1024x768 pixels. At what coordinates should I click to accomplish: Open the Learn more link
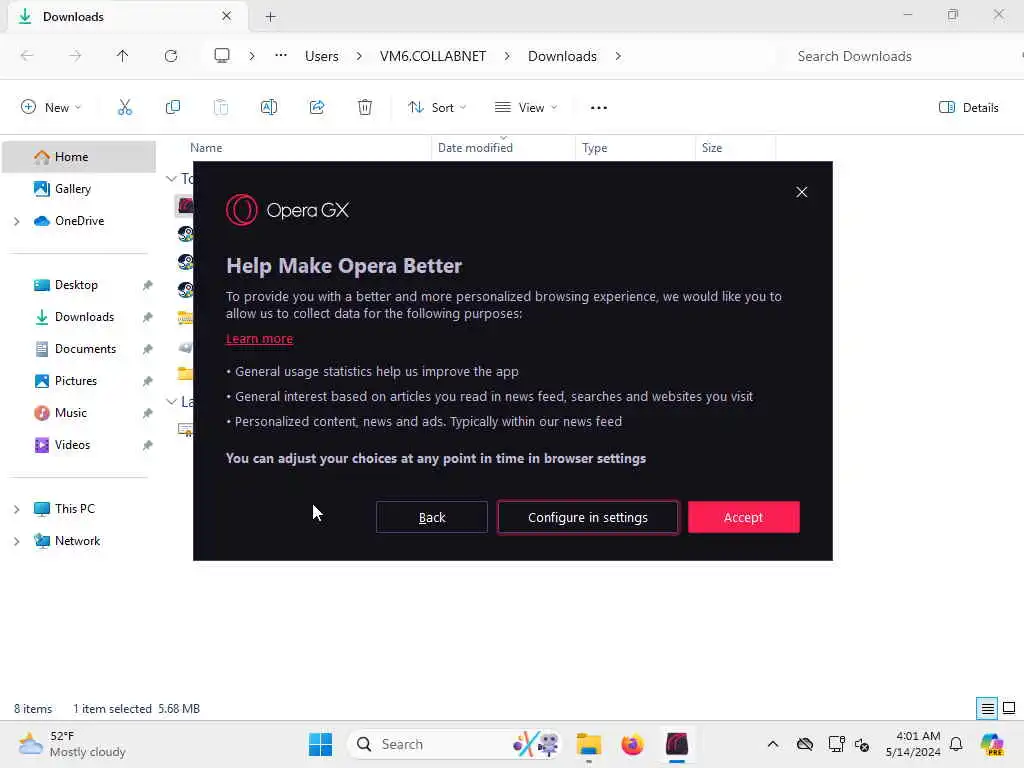point(259,339)
